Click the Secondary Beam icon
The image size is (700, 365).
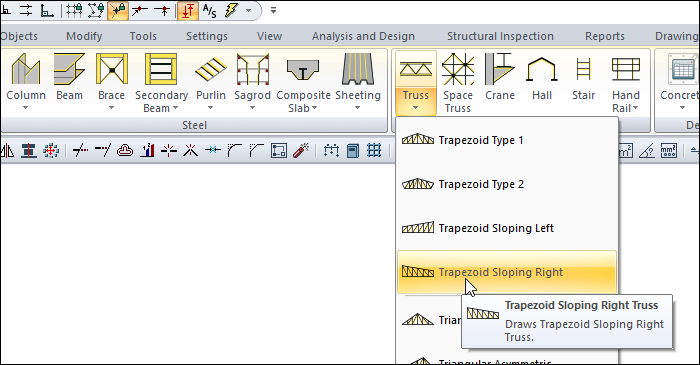161,69
